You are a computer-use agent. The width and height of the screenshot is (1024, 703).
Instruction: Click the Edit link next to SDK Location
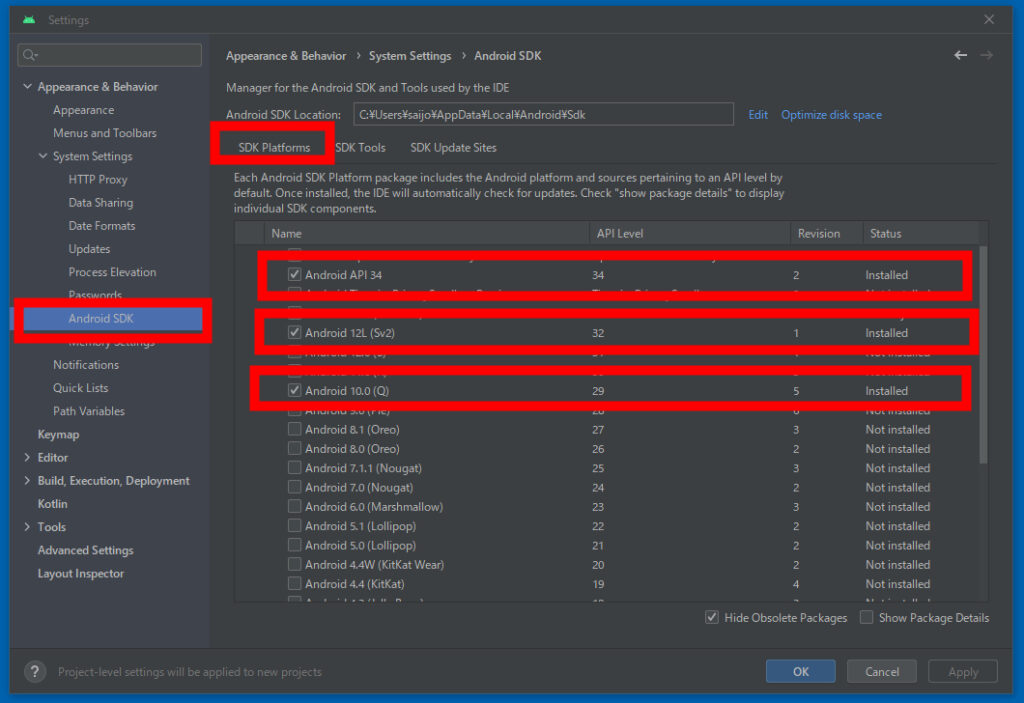757,114
